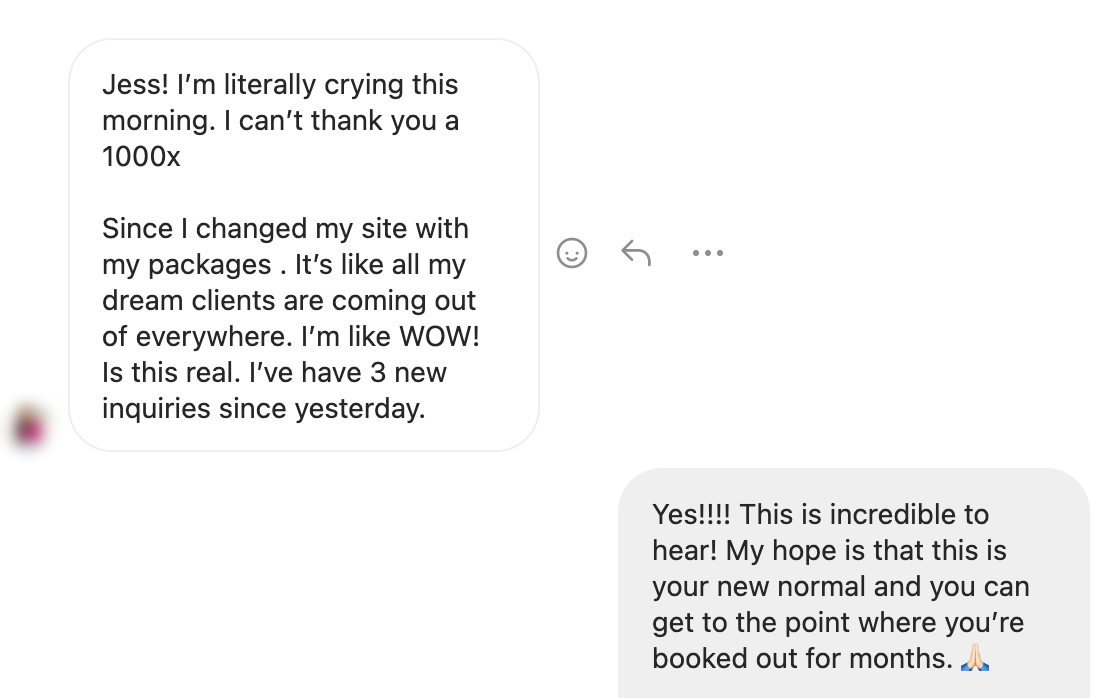
Task: Click the name "Jess!" in the first line
Action: (x=135, y=85)
